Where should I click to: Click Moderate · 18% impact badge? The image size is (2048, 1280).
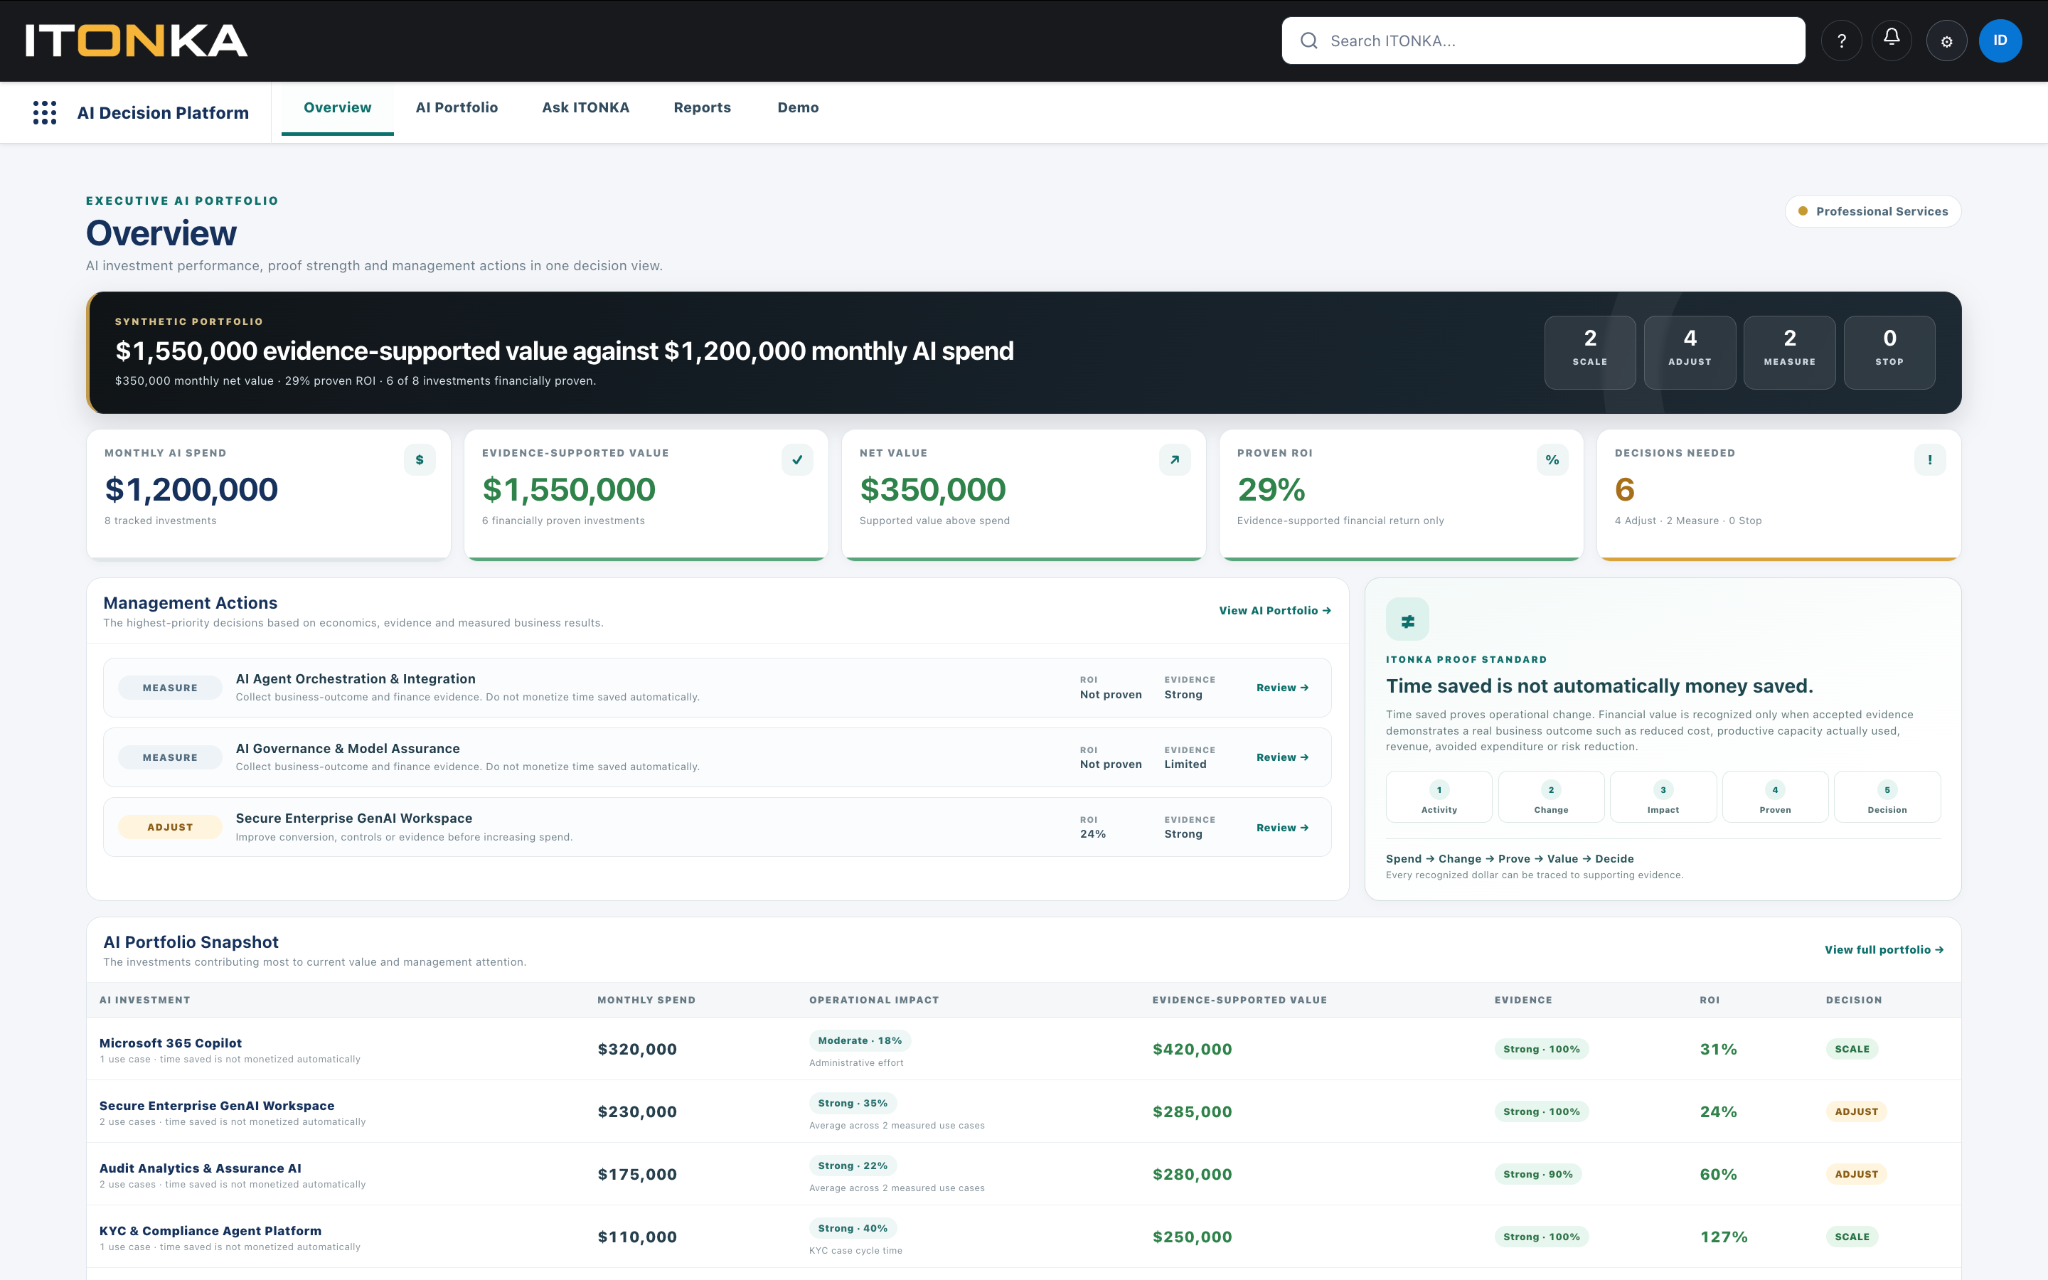859,1041
